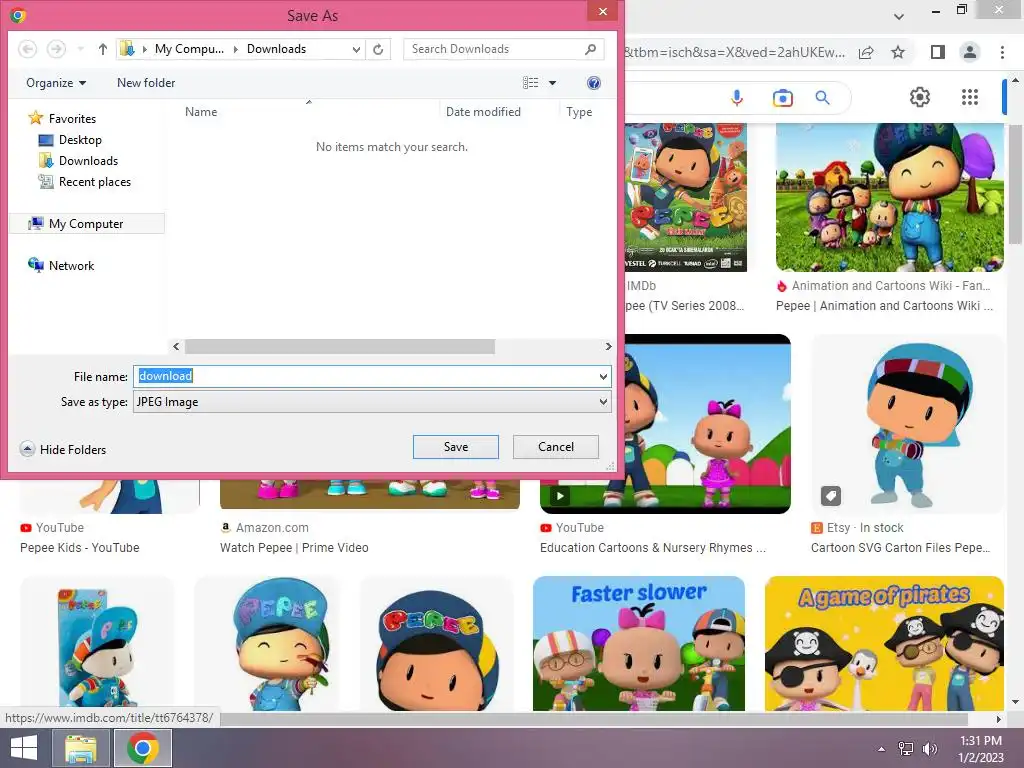
Task: Click the Back arrow in Save As dialog
Action: pyautogui.click(x=27, y=49)
